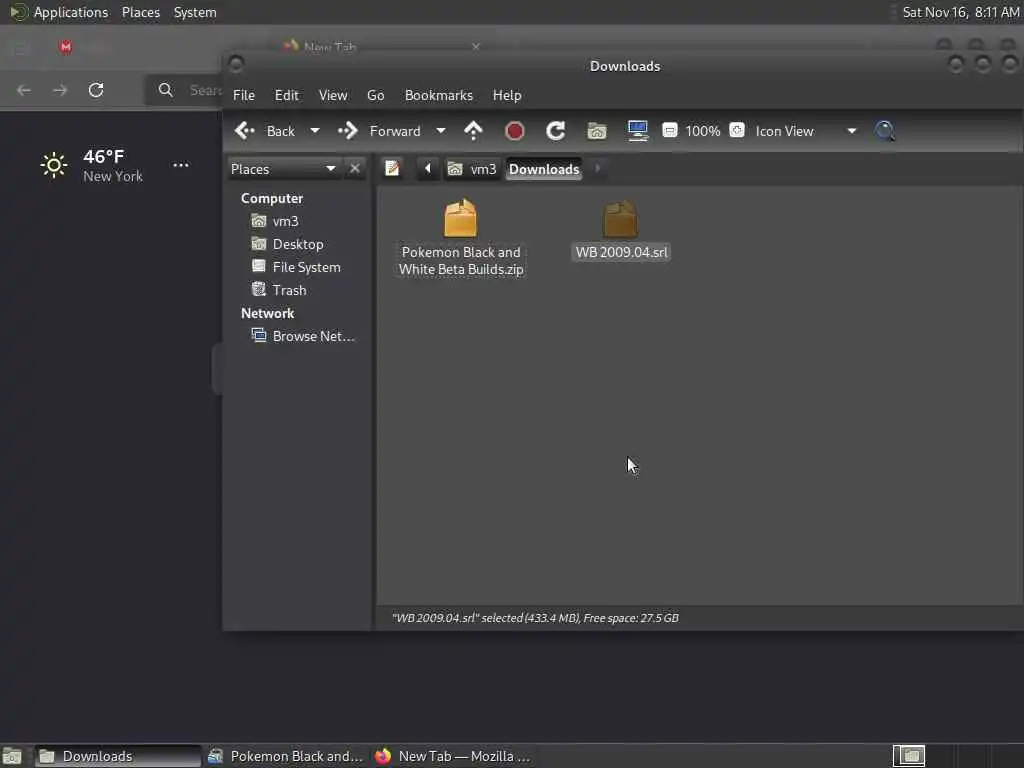Toggle text-based location entry icon
This screenshot has height=768, width=1024.
point(392,168)
